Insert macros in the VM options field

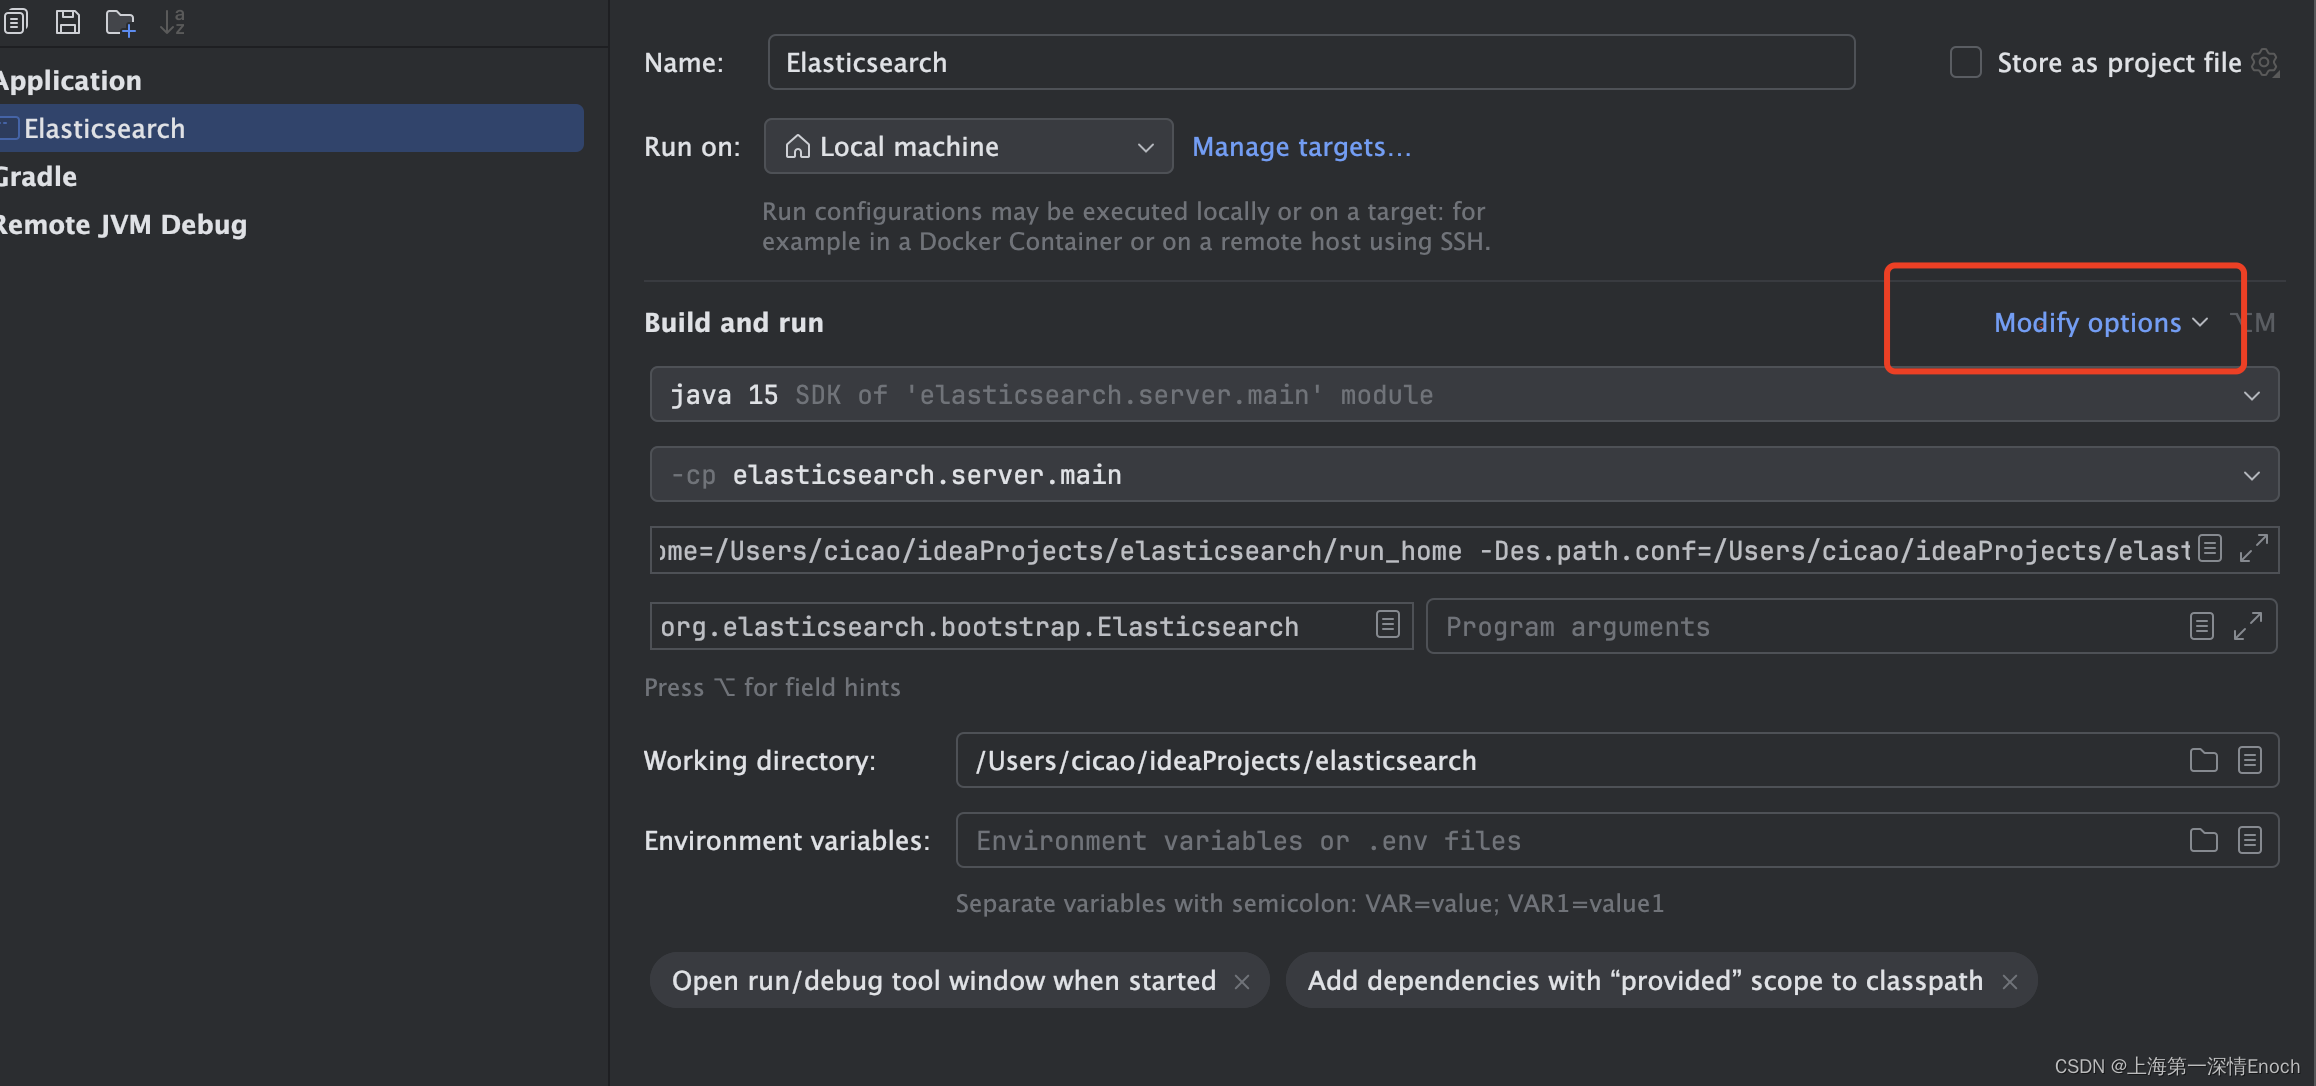2210,548
